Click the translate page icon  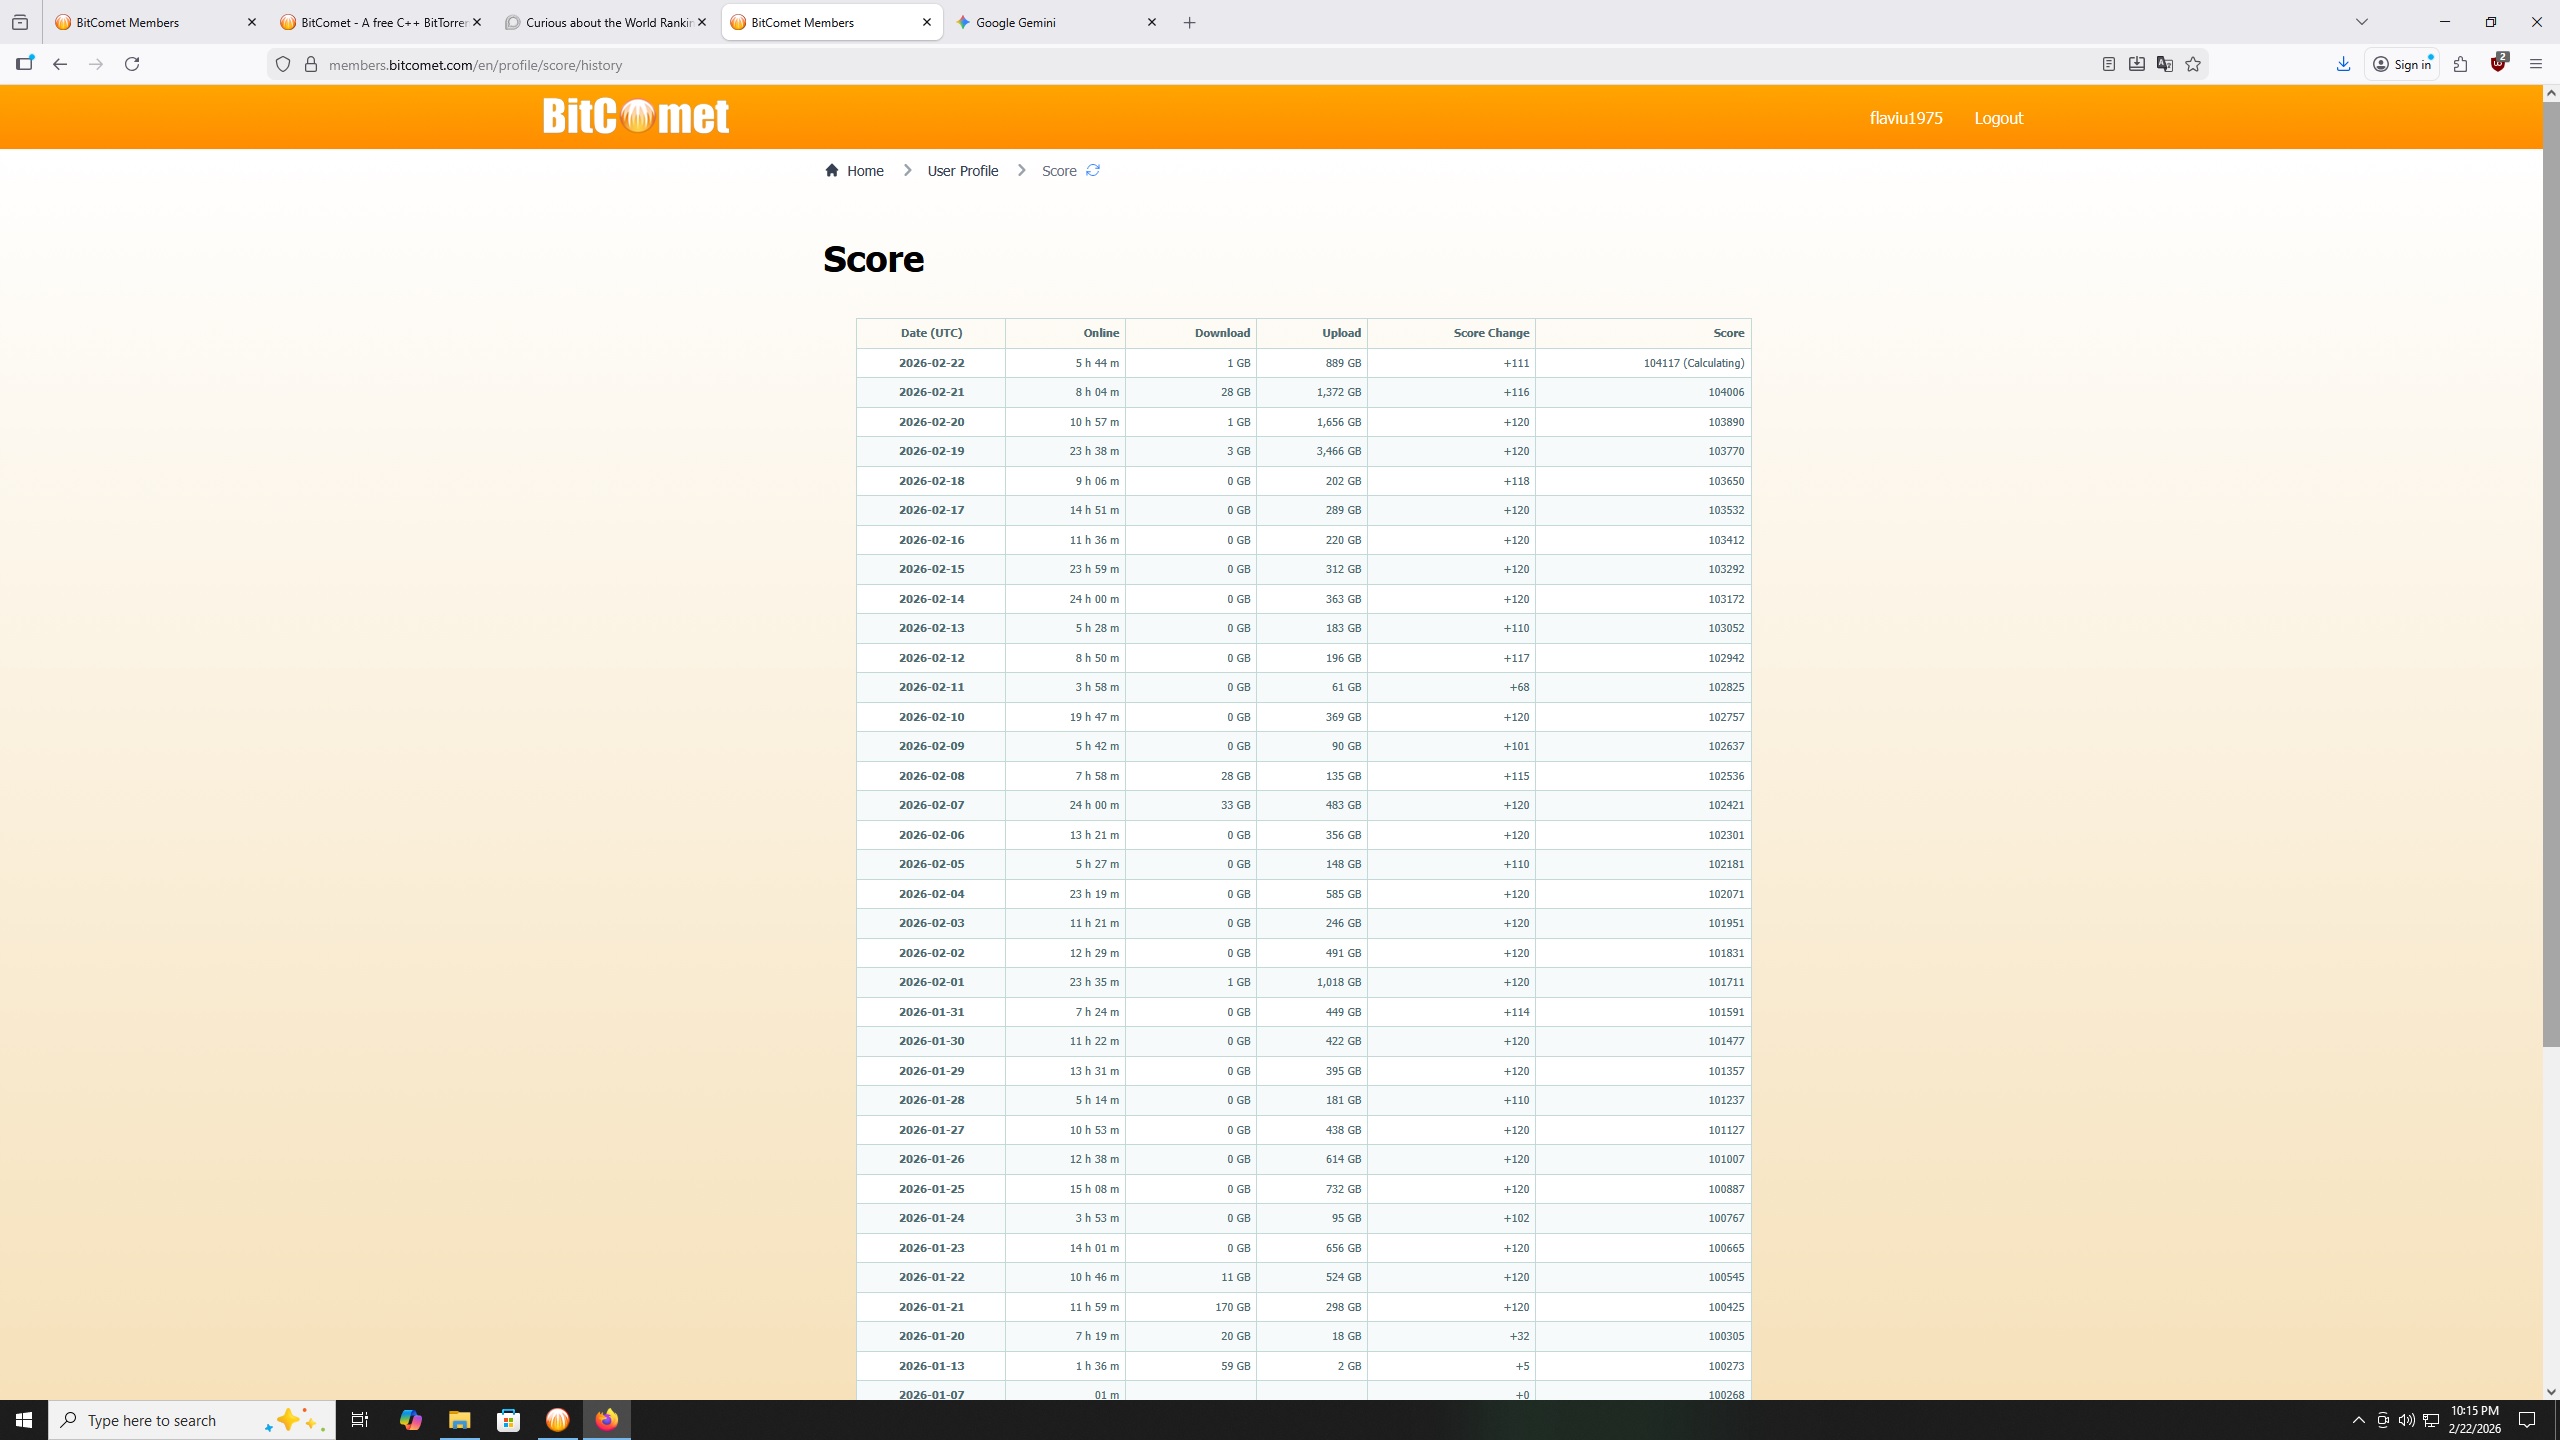click(x=2165, y=64)
